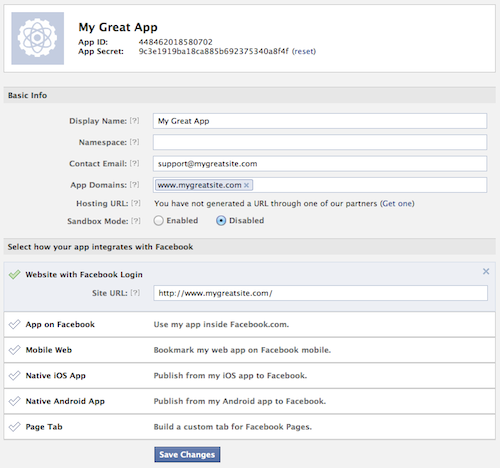Expand the Mobile Web integration row

(250, 350)
